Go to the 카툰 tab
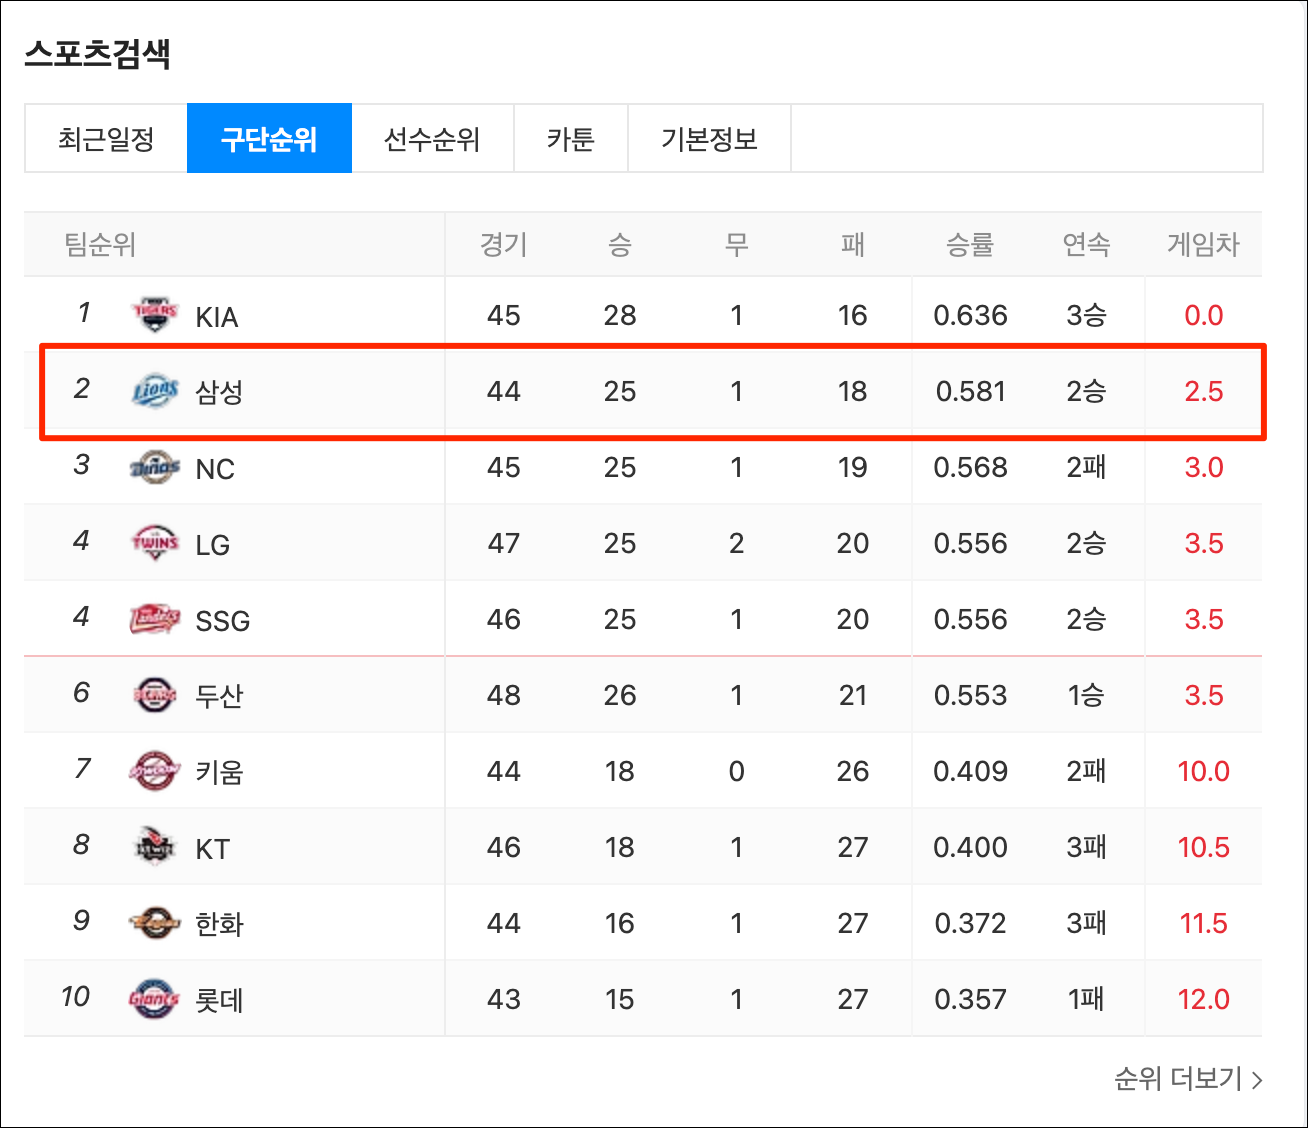1308x1128 pixels. click(571, 139)
